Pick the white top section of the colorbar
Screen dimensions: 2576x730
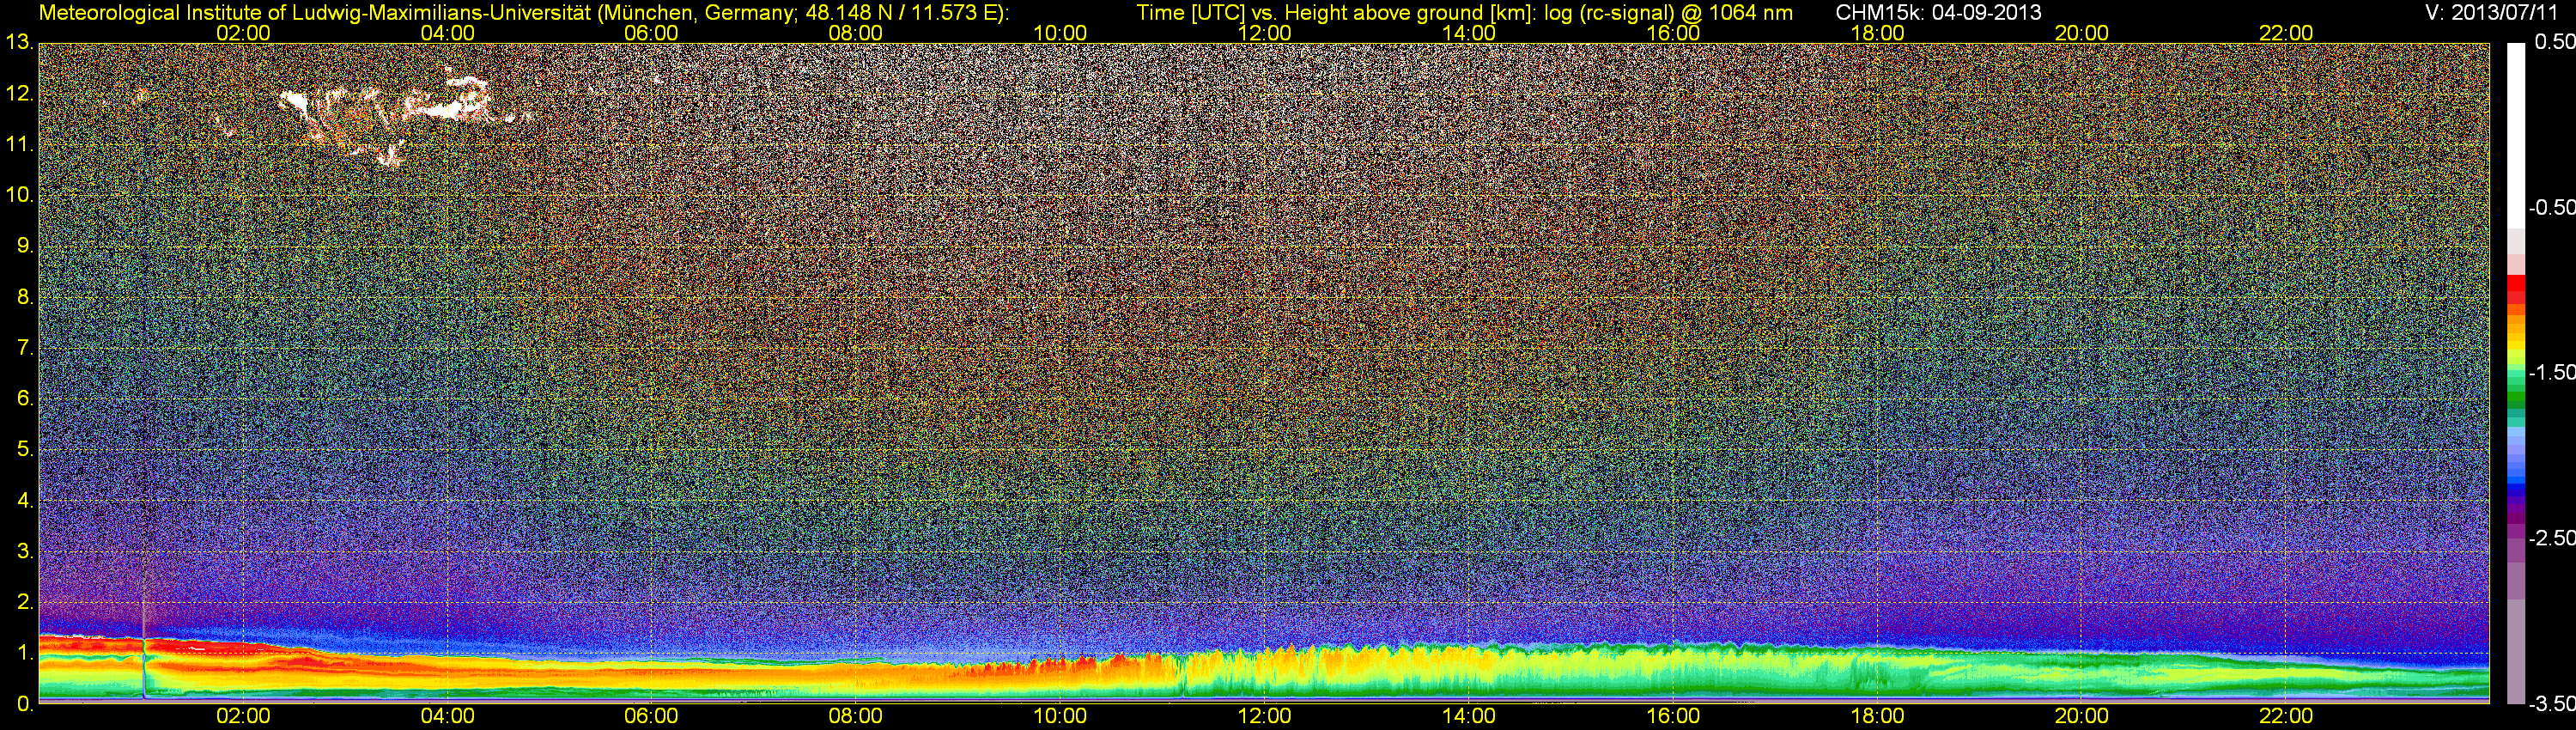[2516, 130]
